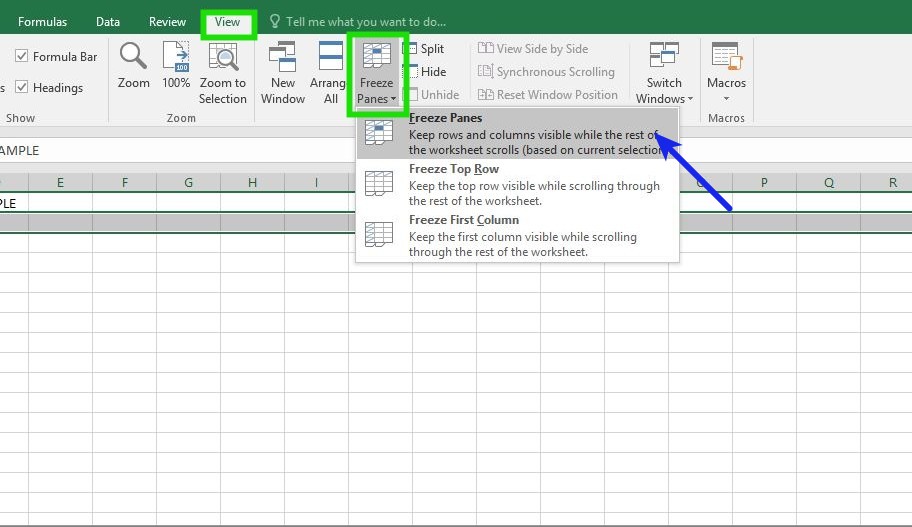Arrange All windows
This screenshot has width=912, height=527.
pos(330,73)
